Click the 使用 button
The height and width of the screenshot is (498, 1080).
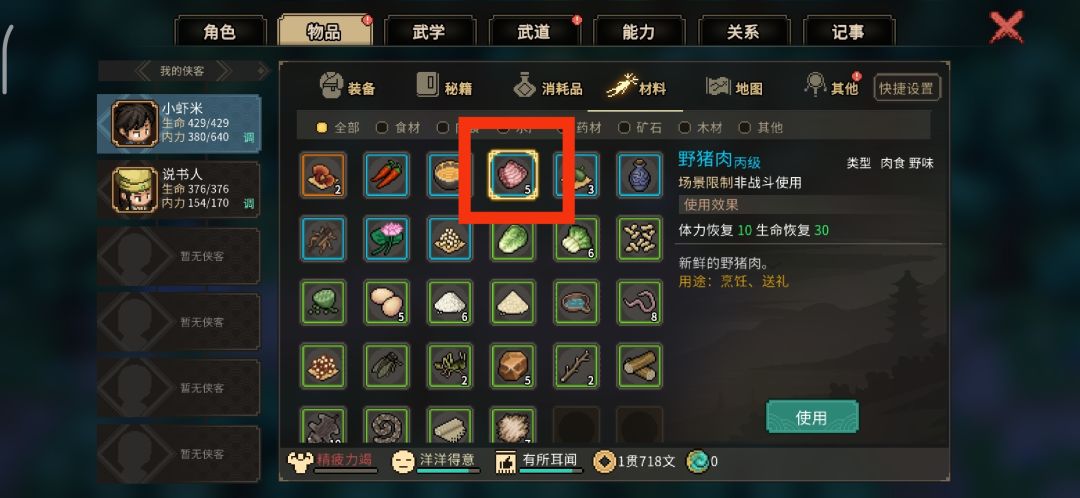(x=812, y=417)
